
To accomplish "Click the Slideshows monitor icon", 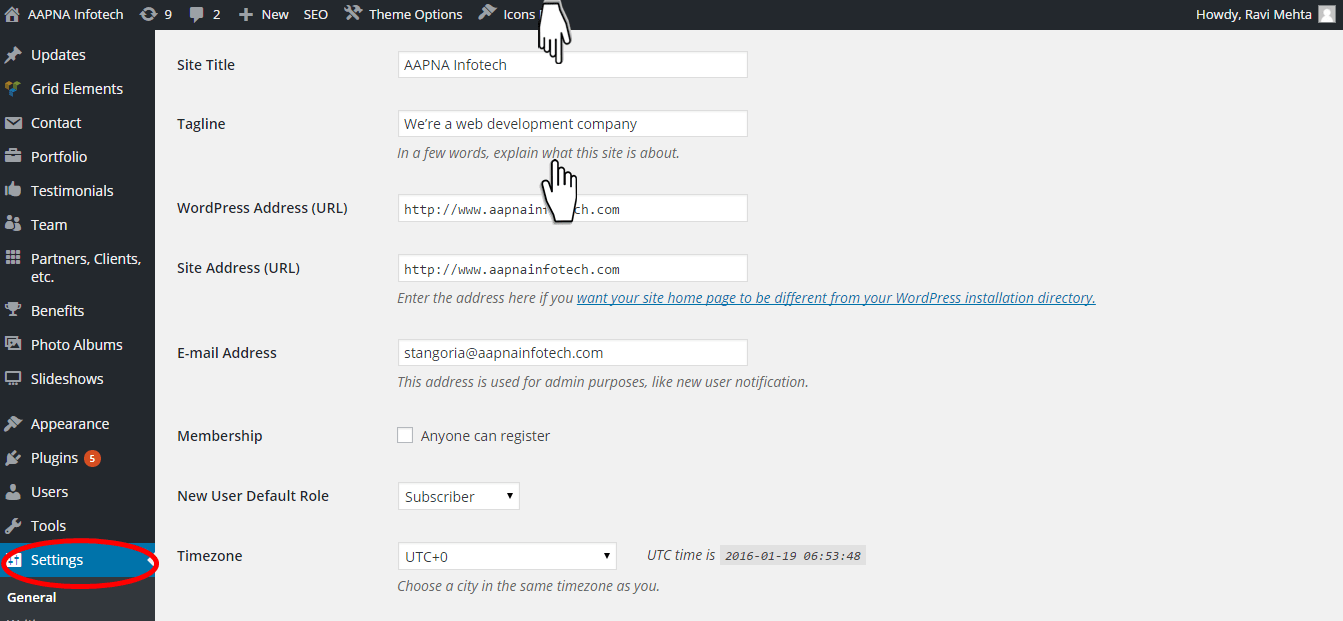I will click(x=13, y=379).
